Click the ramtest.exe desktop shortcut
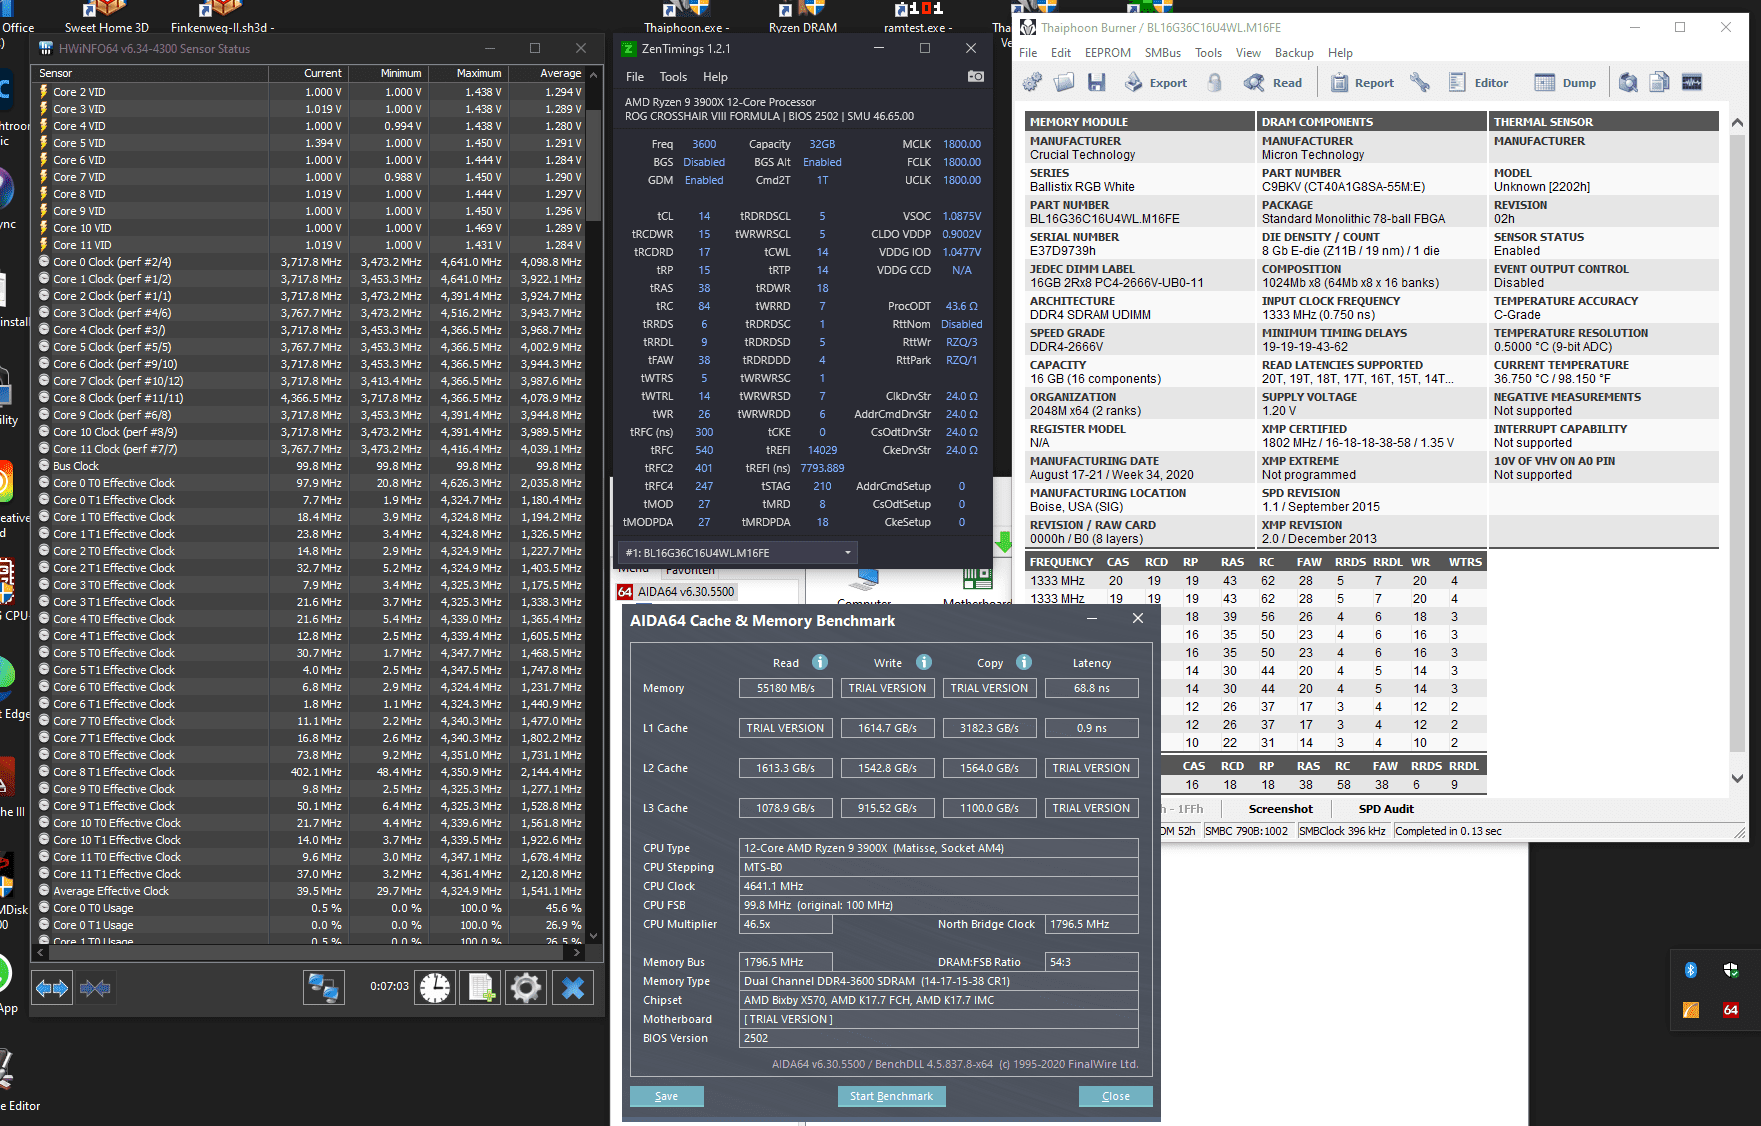 (918, 17)
